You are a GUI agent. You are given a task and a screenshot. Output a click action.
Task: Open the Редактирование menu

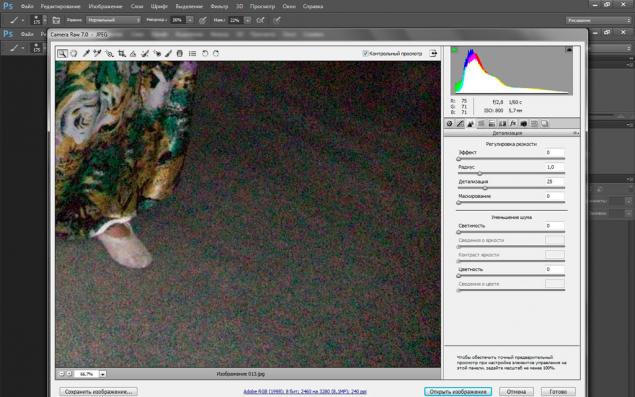[x=60, y=6]
